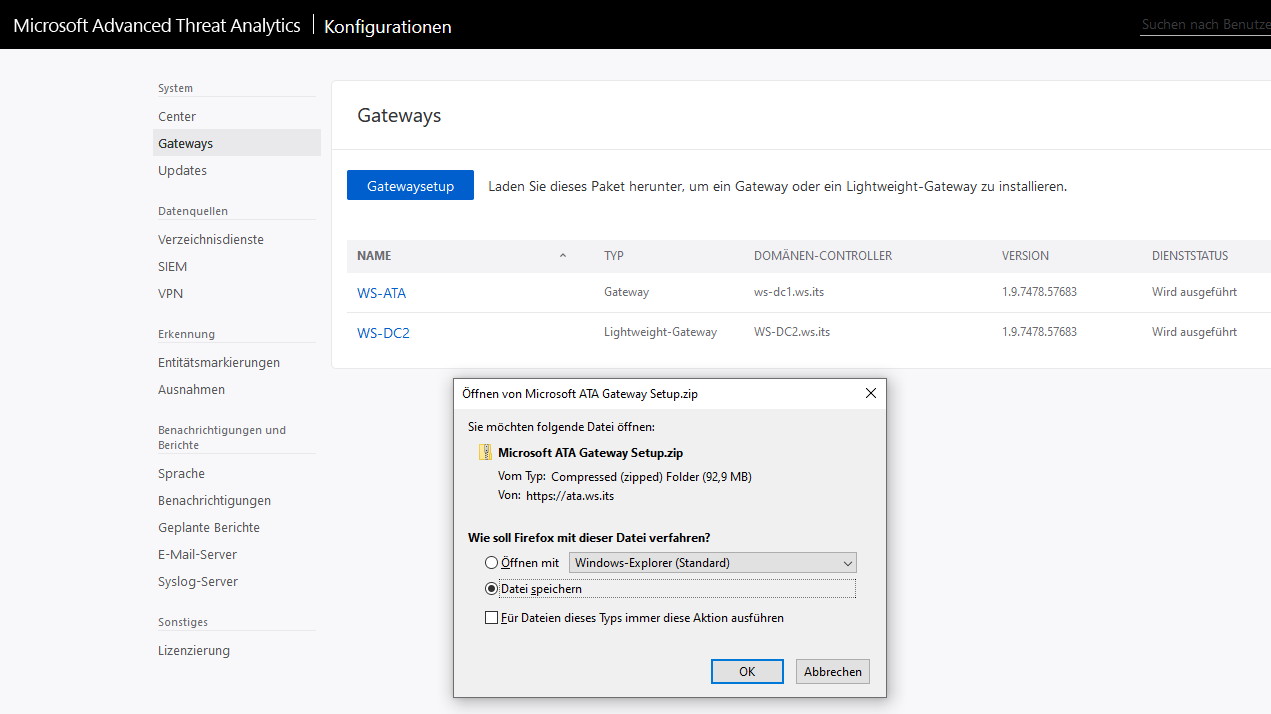Viewport: 1271px width, 714px height.
Task: Click OK in the download dialog
Action: [747, 671]
